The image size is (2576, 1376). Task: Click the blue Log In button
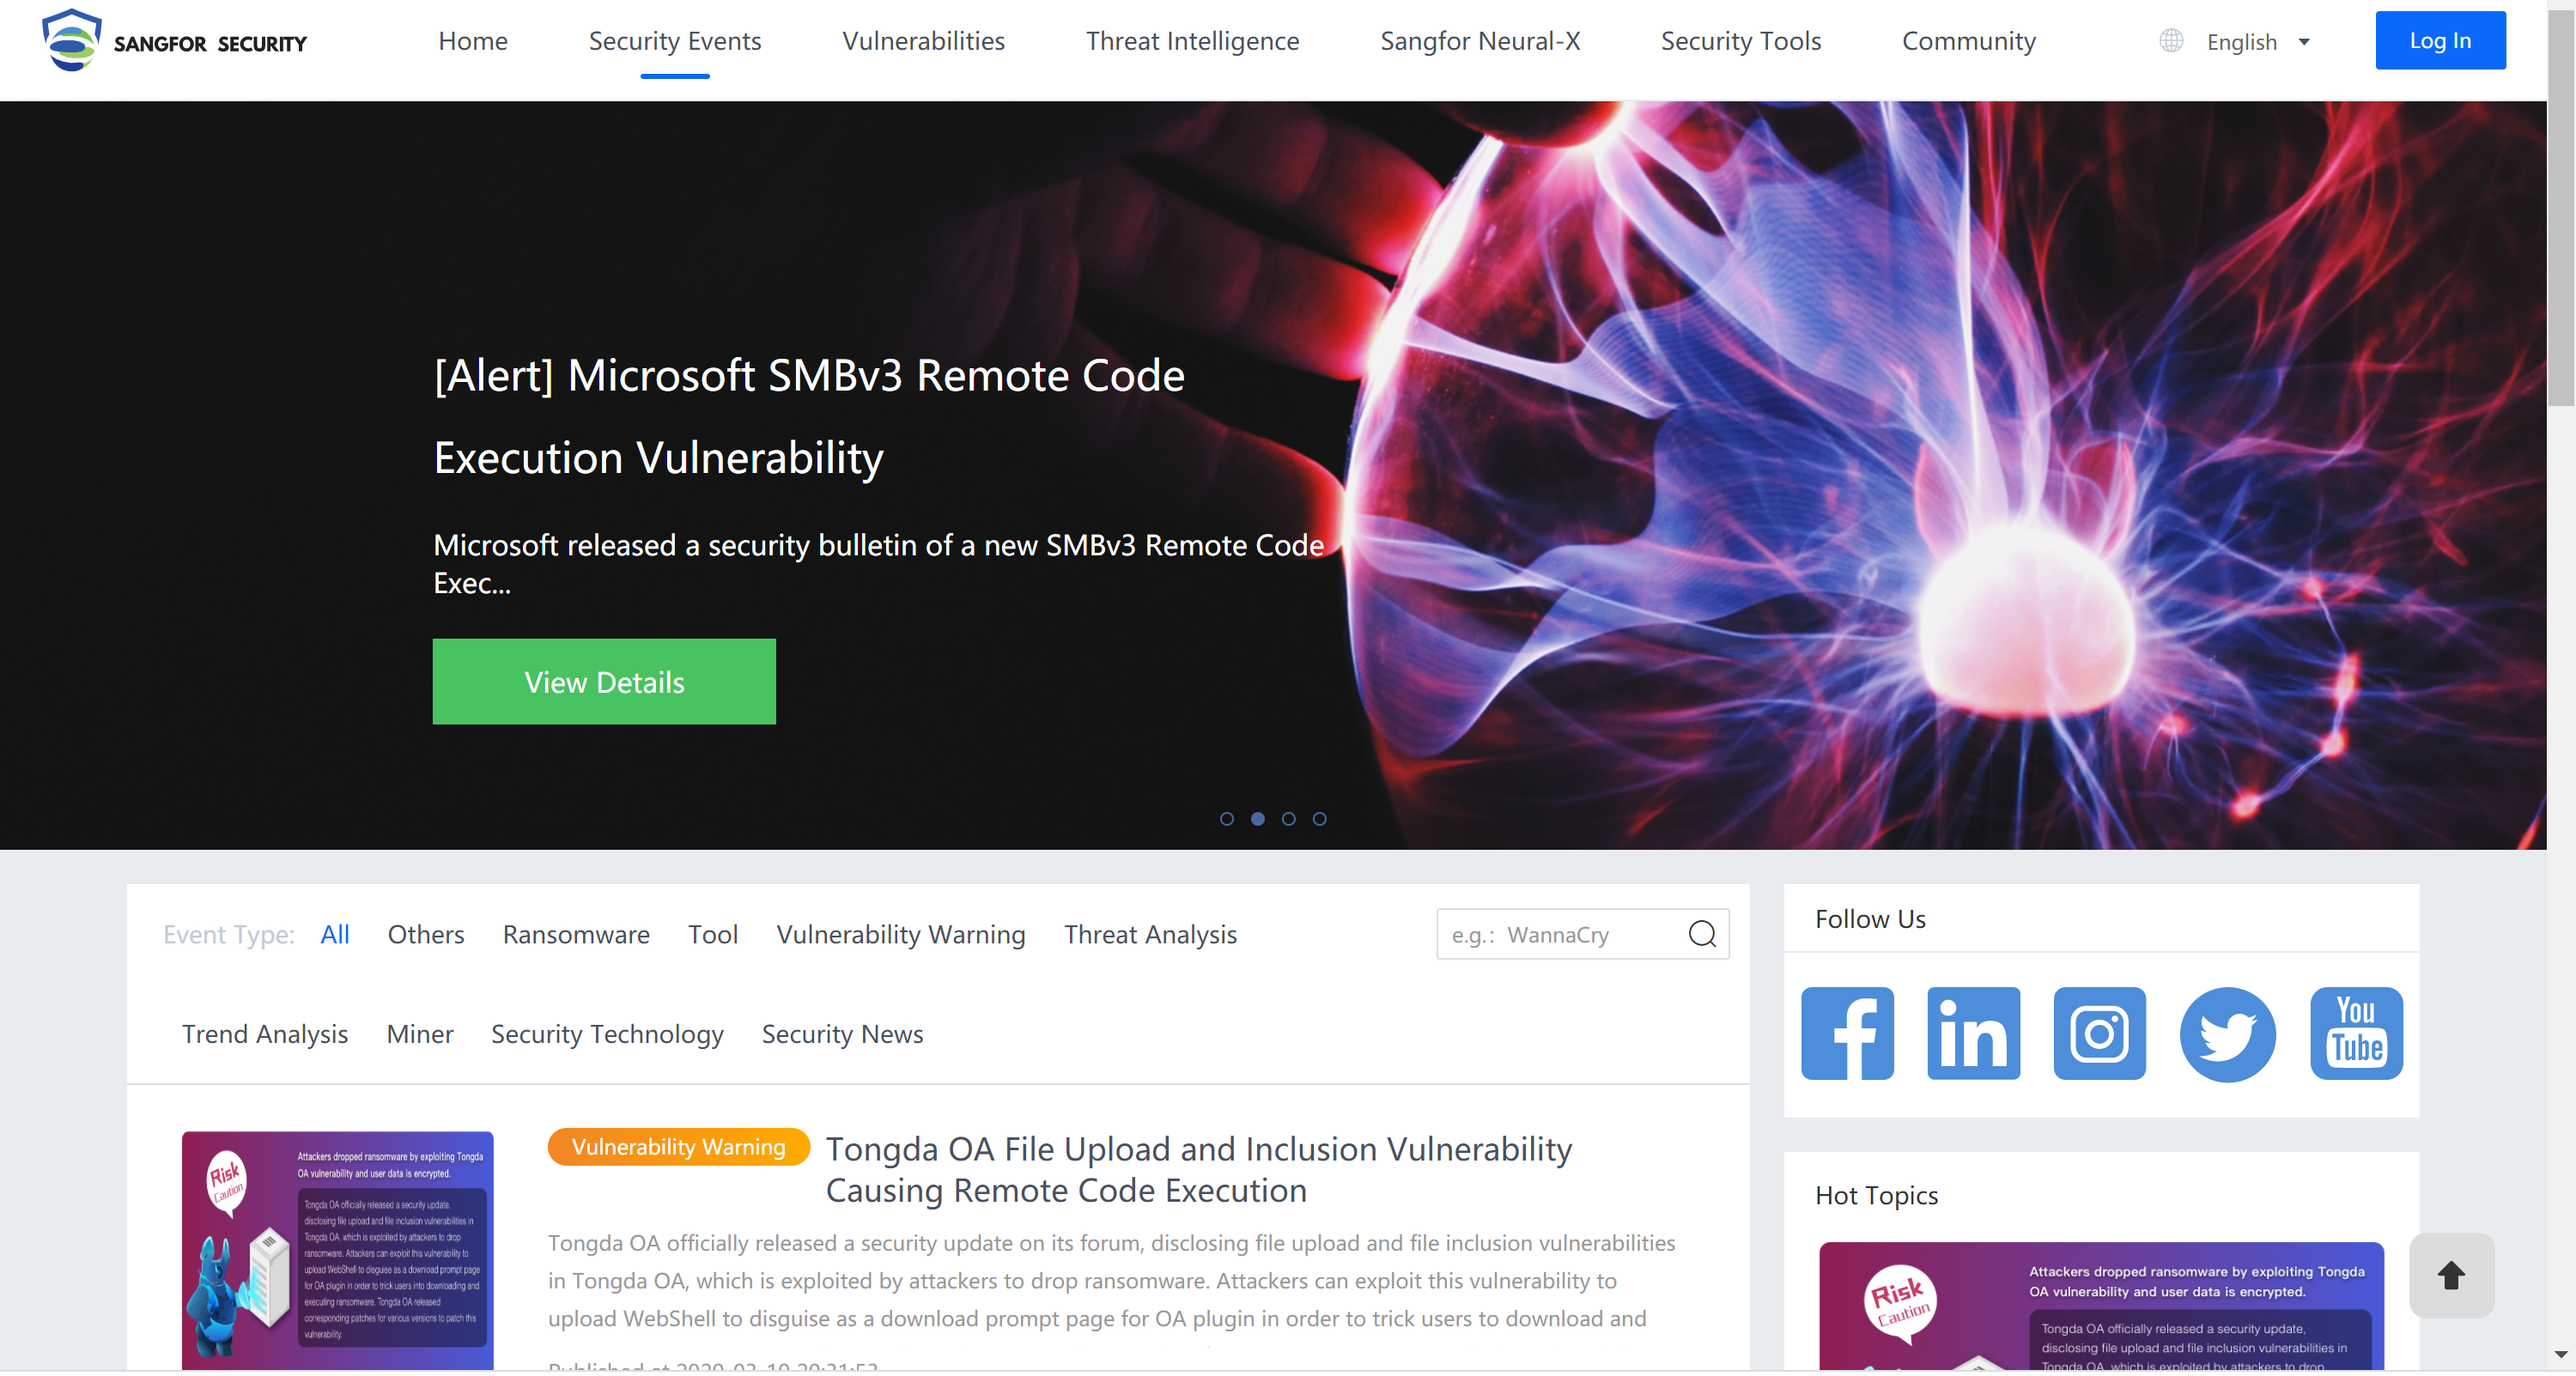(x=2439, y=41)
